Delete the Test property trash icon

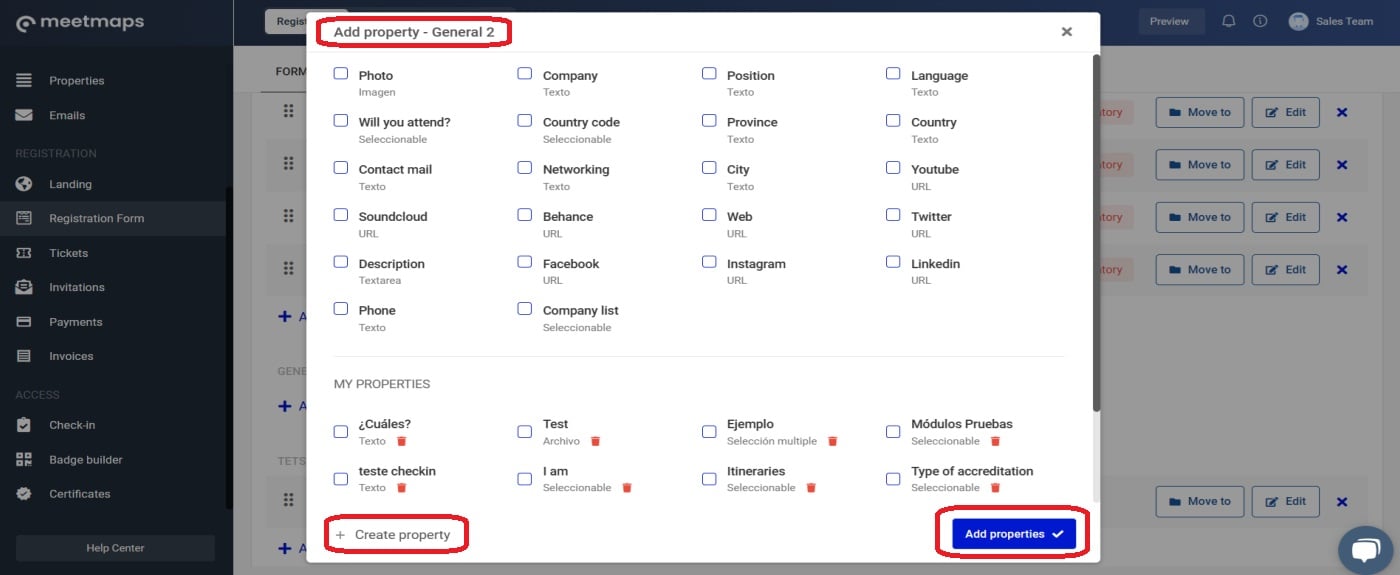coord(595,441)
